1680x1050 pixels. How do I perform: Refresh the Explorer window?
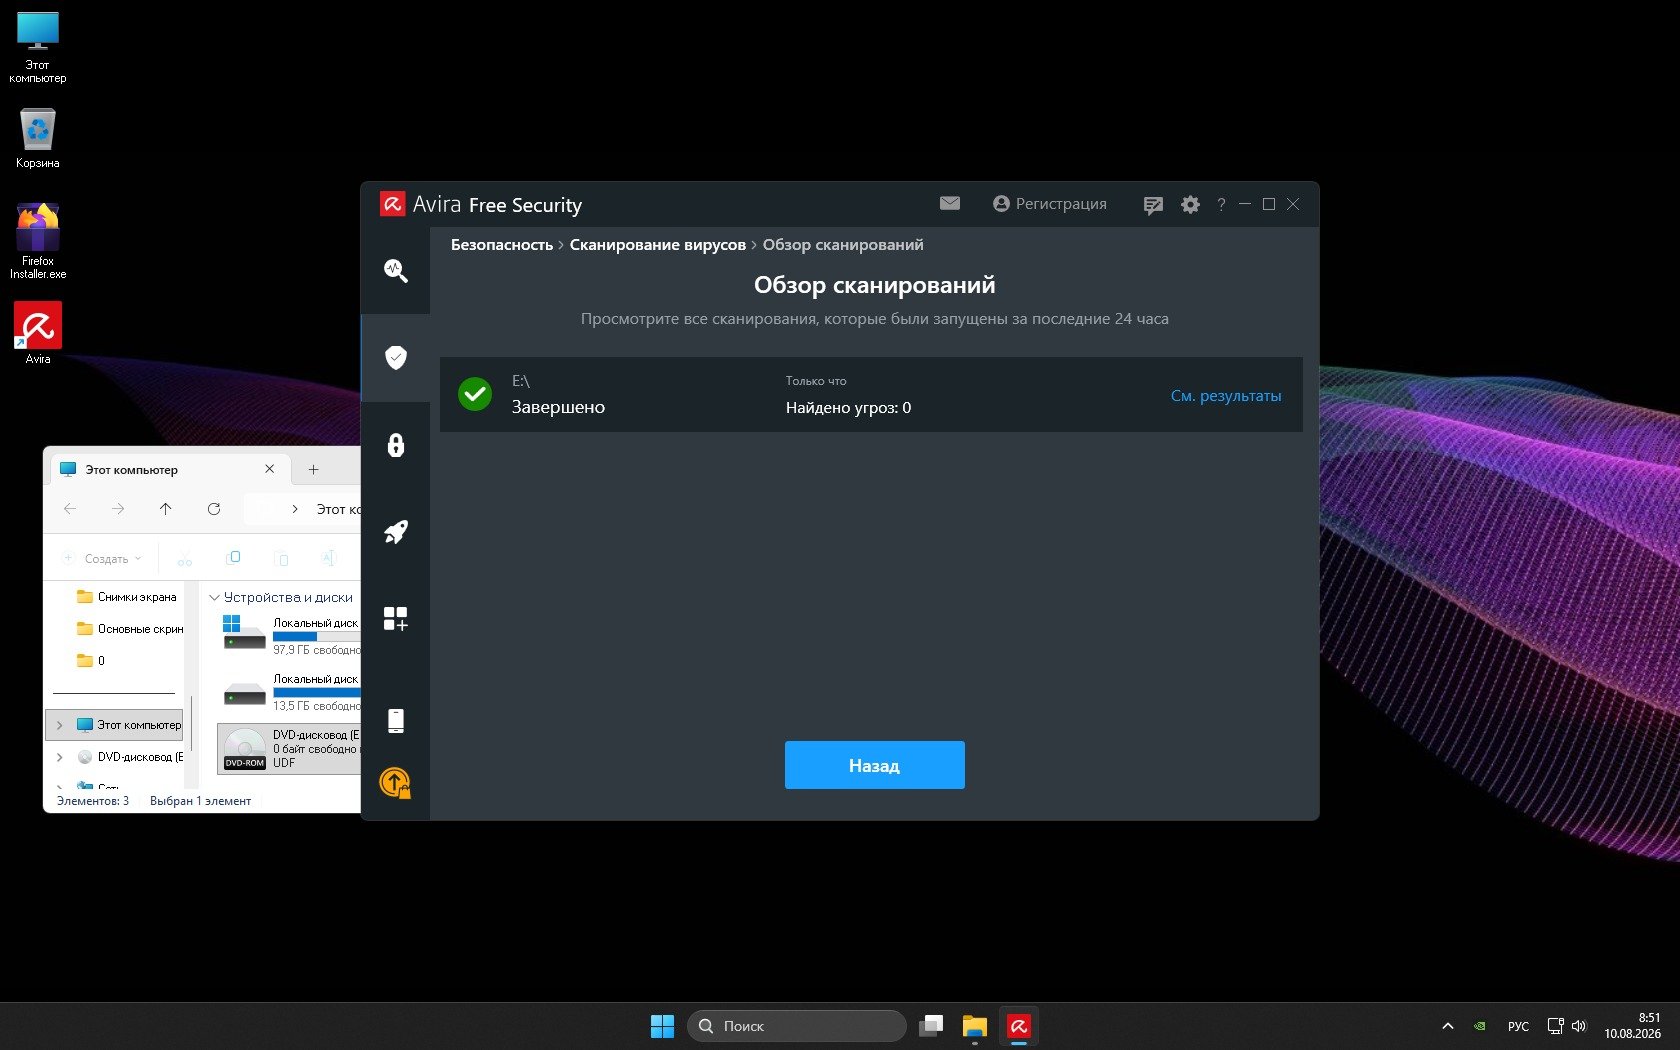[214, 509]
